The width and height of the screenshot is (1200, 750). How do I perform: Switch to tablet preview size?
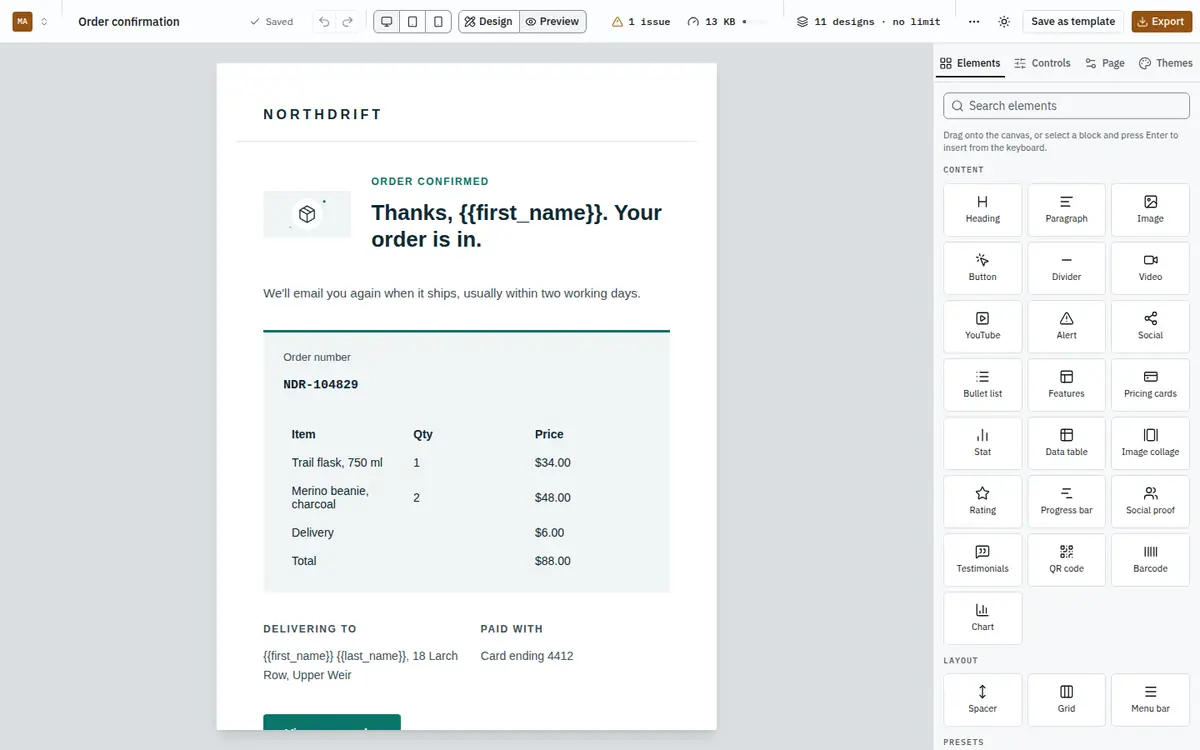click(412, 21)
